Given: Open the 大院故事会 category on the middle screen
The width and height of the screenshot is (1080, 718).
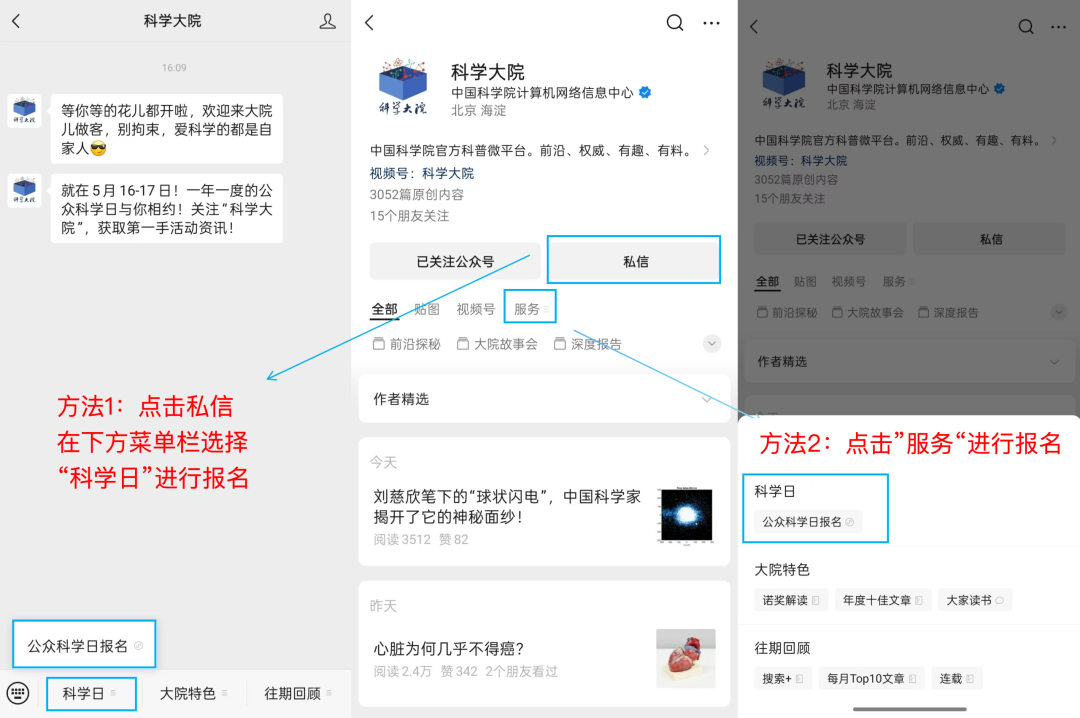Looking at the screenshot, I should click(x=497, y=344).
